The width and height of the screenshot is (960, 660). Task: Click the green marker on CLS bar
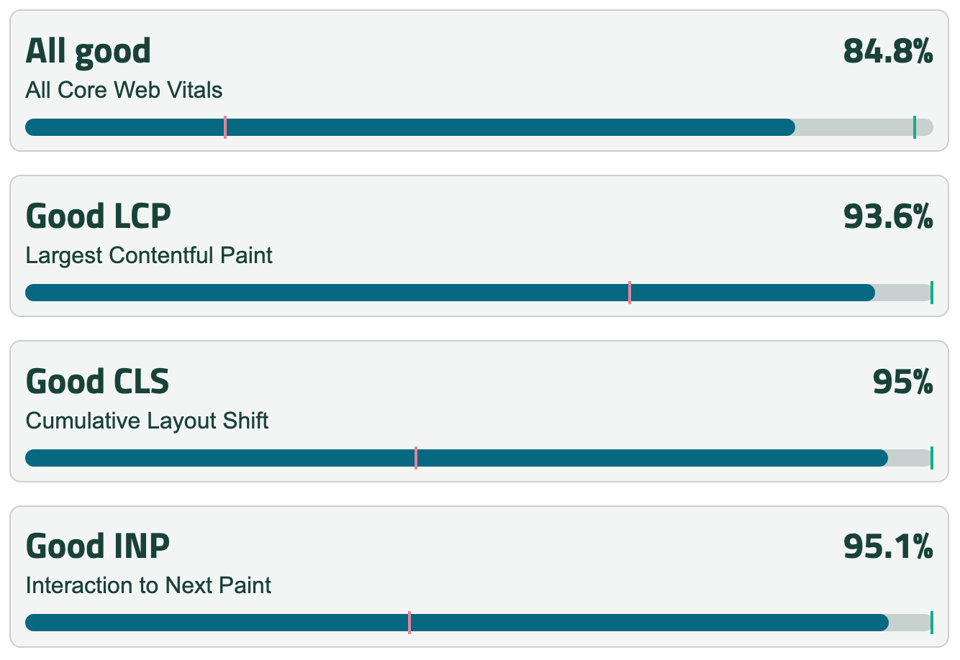pos(931,457)
